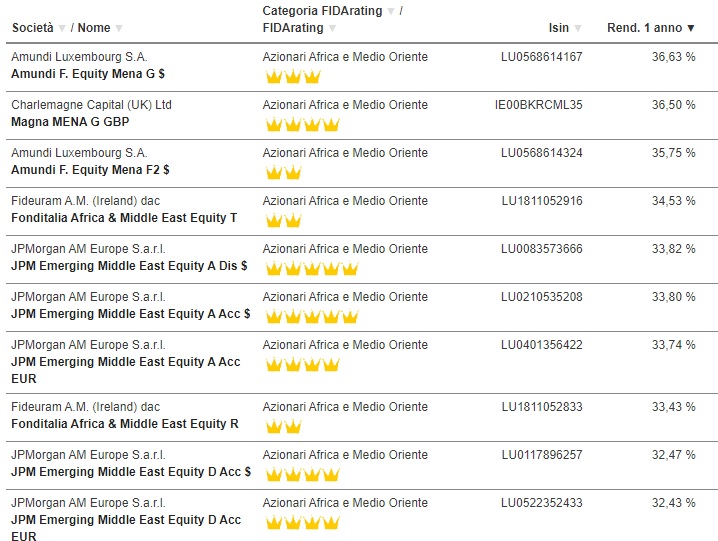This screenshot has height=541, width=718.
Task: Click the 32,47 % return value
Action: coord(674,455)
